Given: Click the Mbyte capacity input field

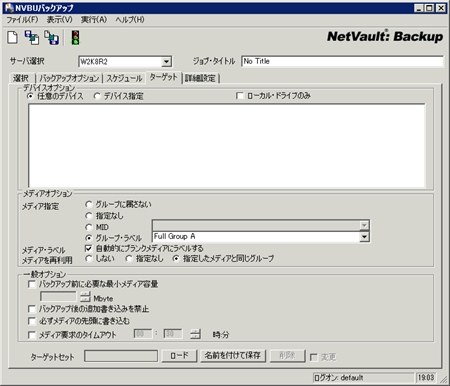Looking at the screenshot, I should pyautogui.click(x=58, y=297).
